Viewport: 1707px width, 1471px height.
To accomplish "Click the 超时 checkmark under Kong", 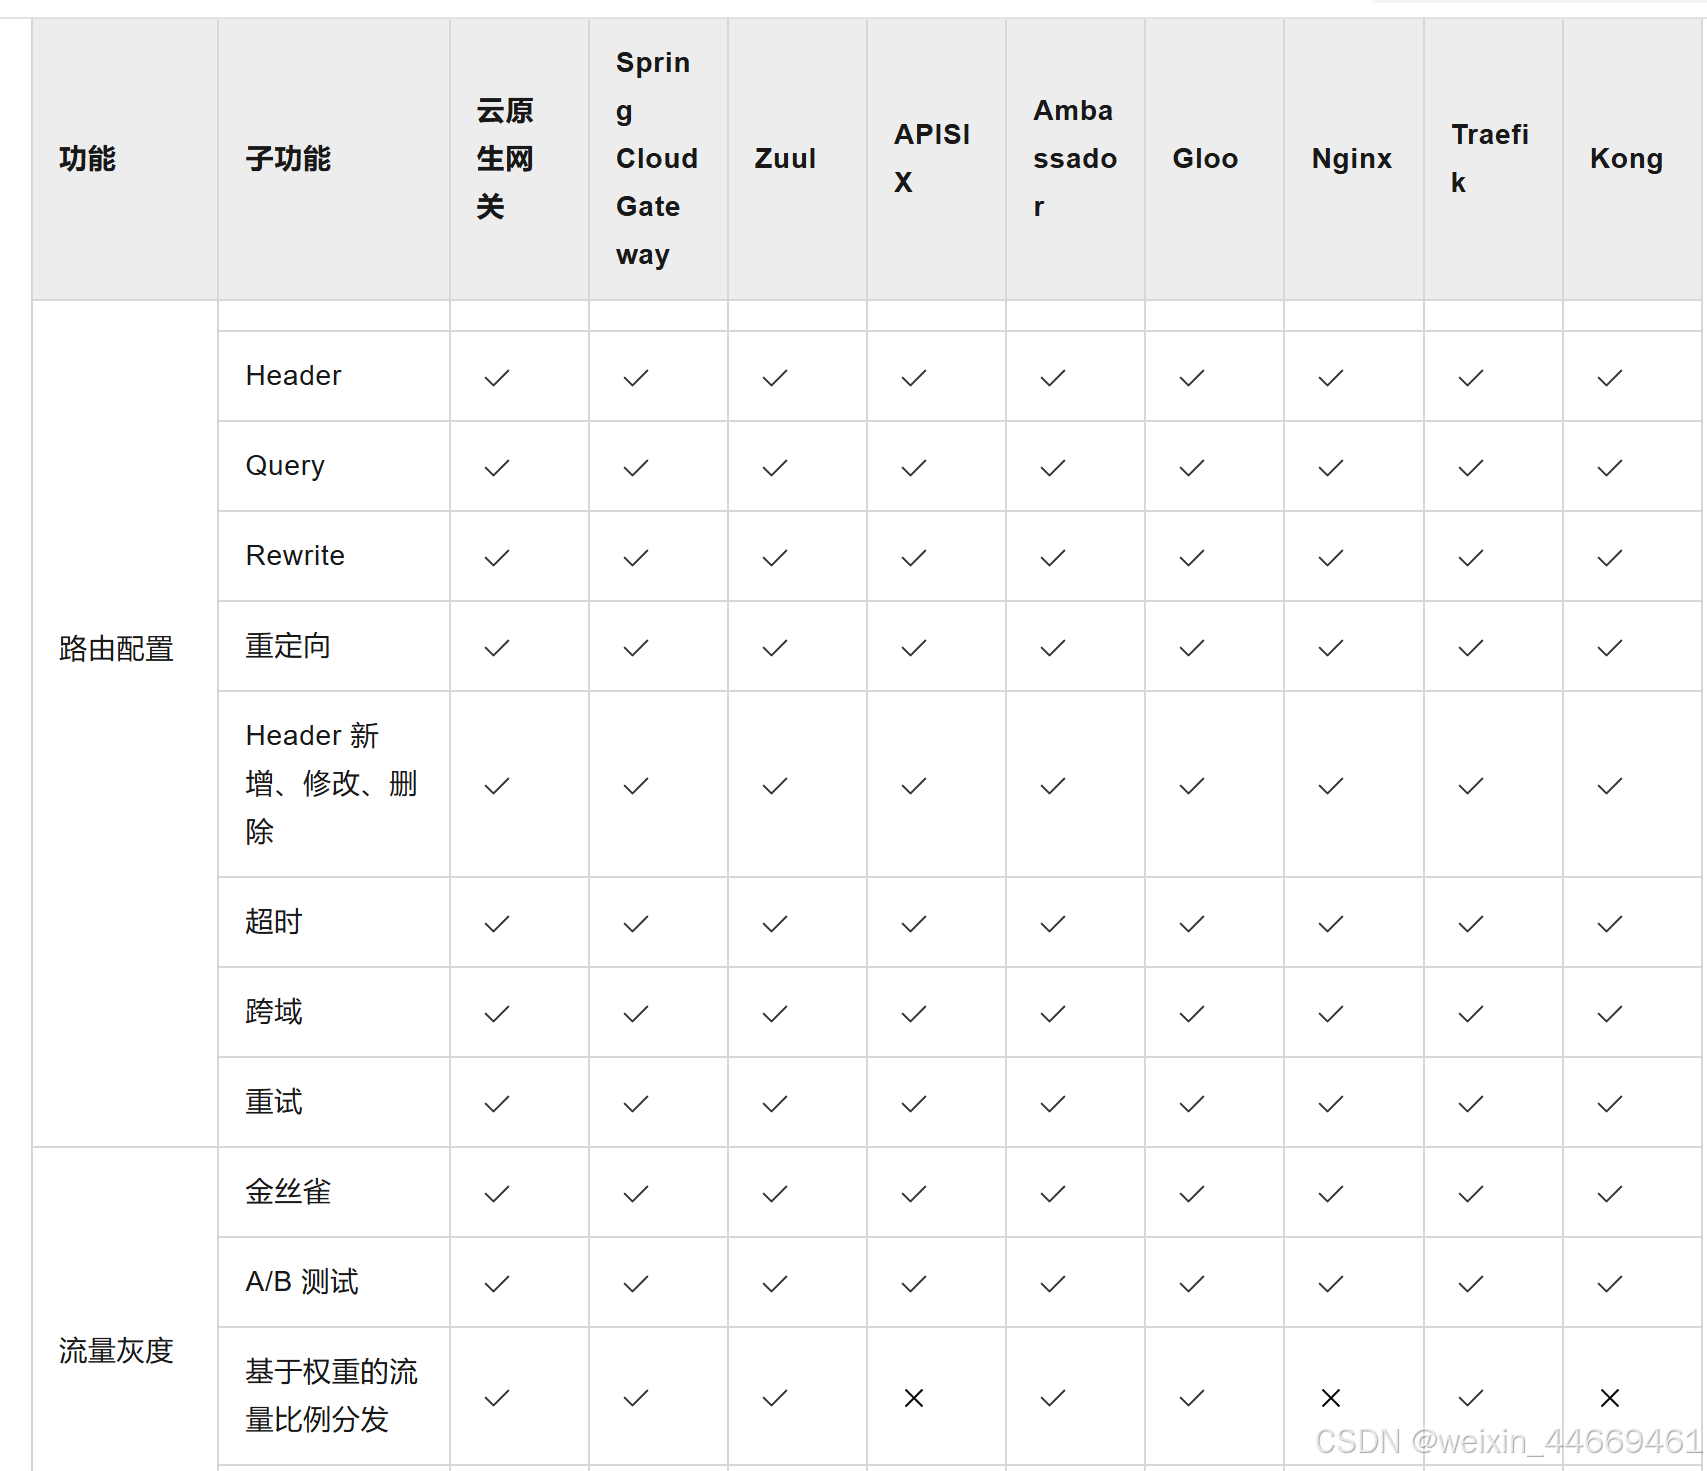I will click(1610, 924).
